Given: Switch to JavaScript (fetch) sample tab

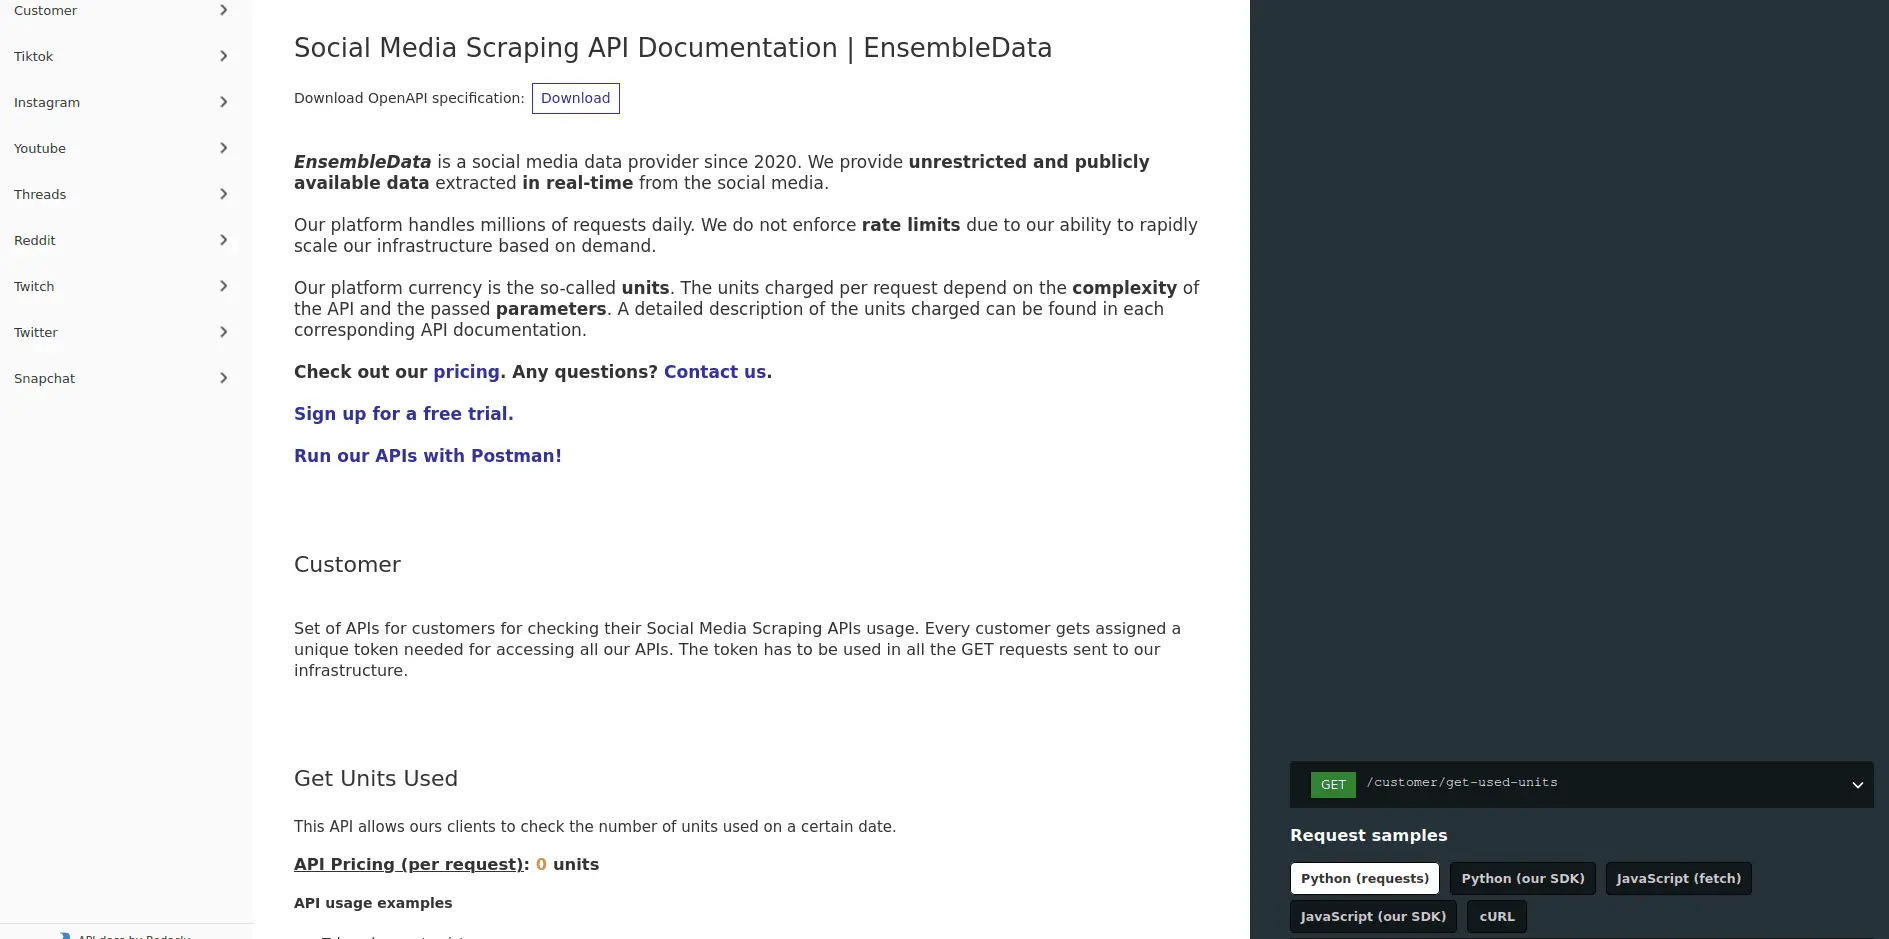Looking at the screenshot, I should [x=1678, y=878].
